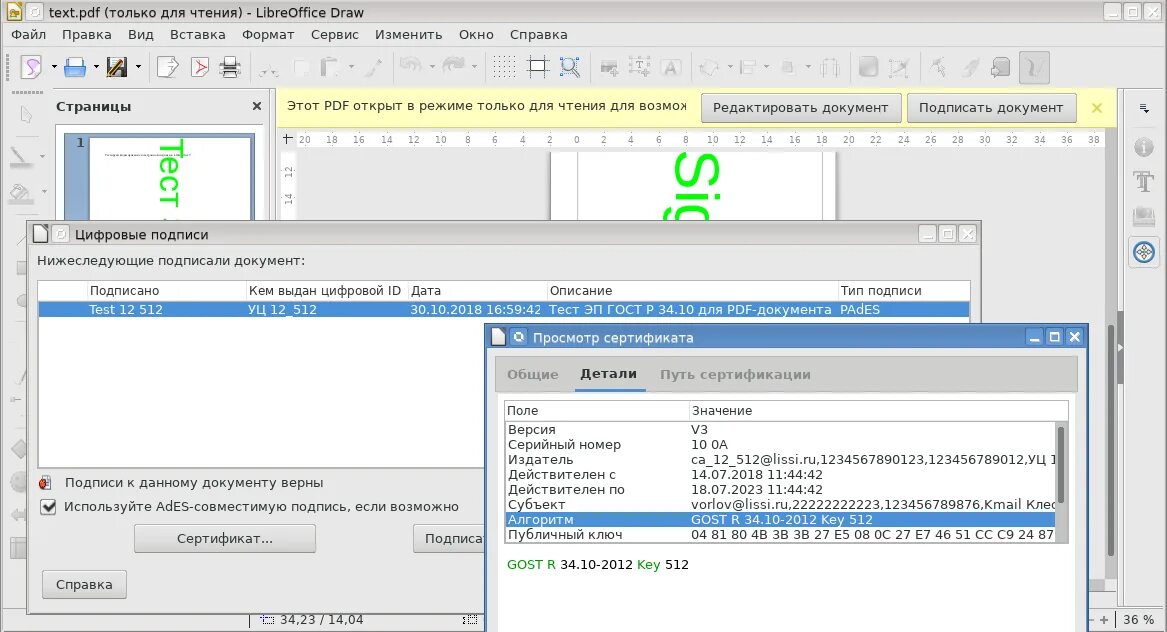Open sidebar Gallery panel icon
This screenshot has width=1167, height=632.
pos(1144,217)
